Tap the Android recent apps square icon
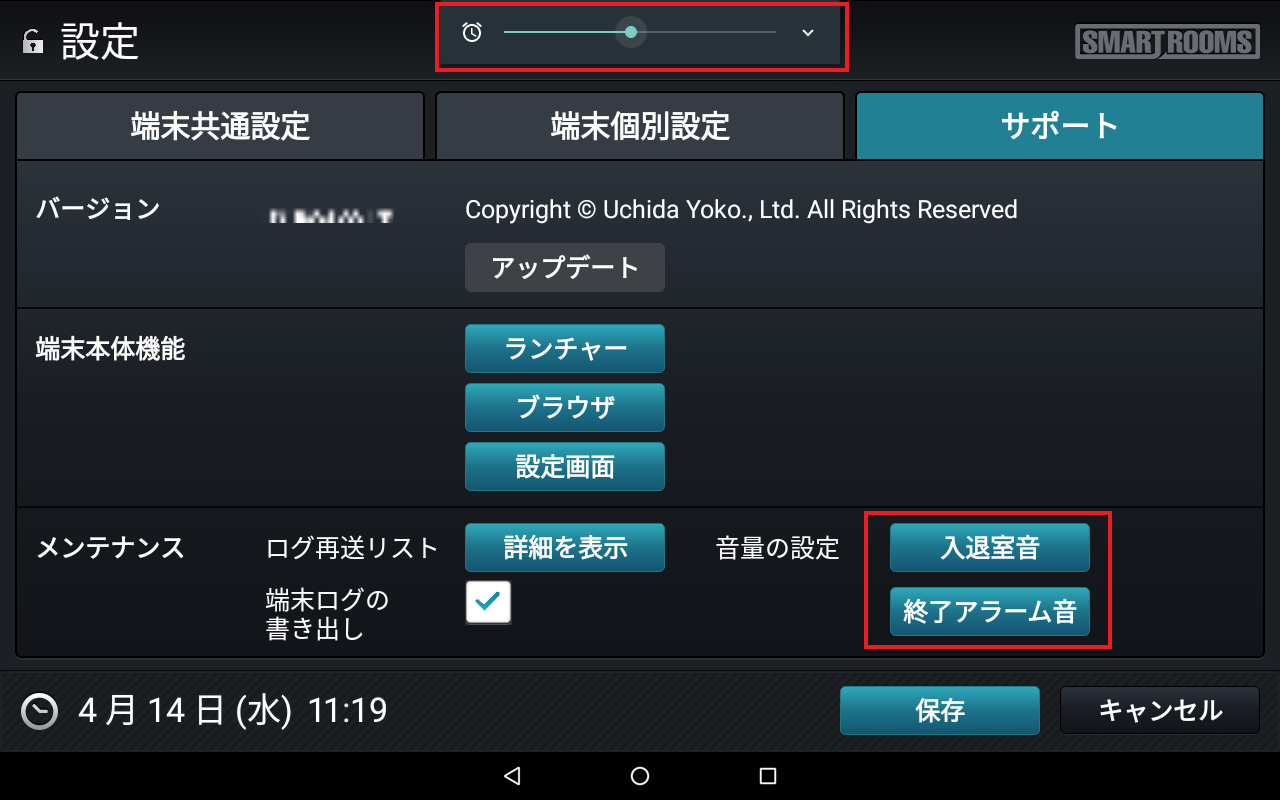 pyautogui.click(x=768, y=776)
